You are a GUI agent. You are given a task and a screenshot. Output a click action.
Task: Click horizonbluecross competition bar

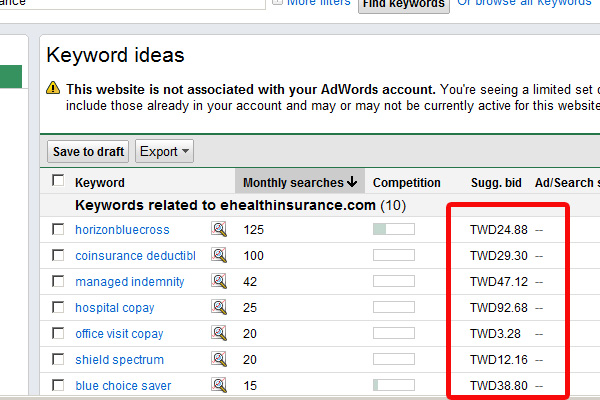394,229
